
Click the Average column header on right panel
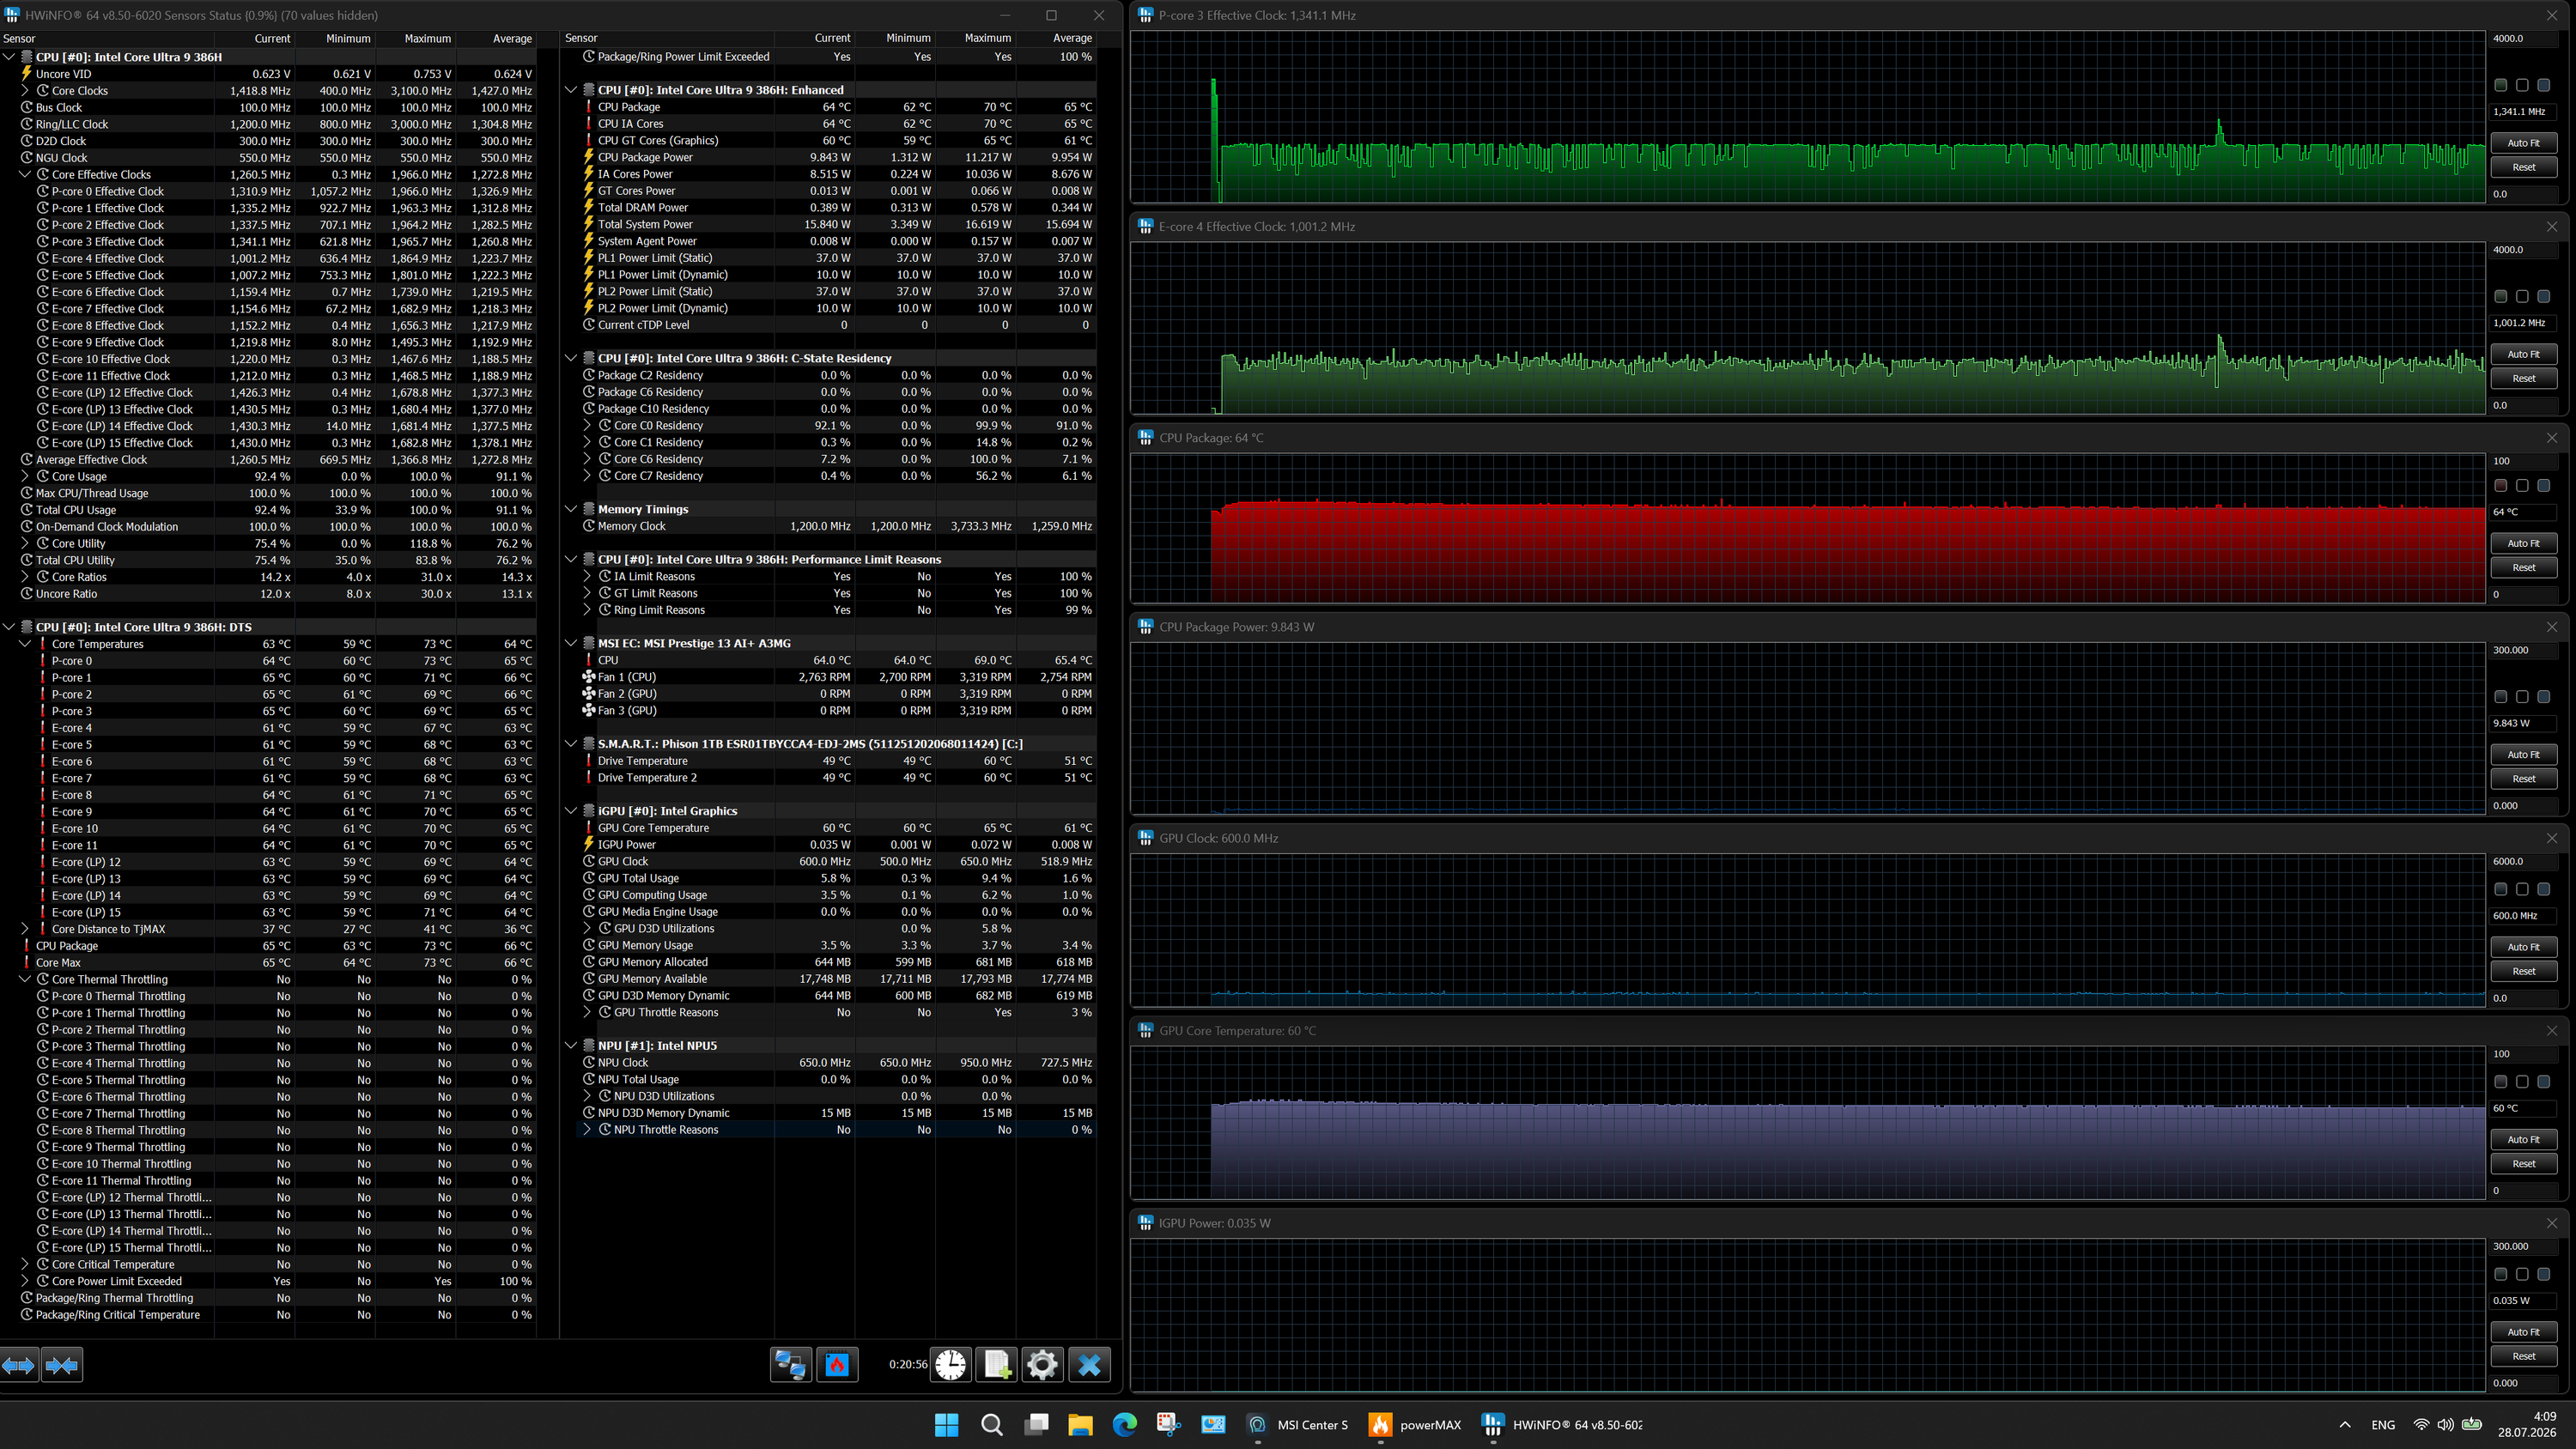1072,38
